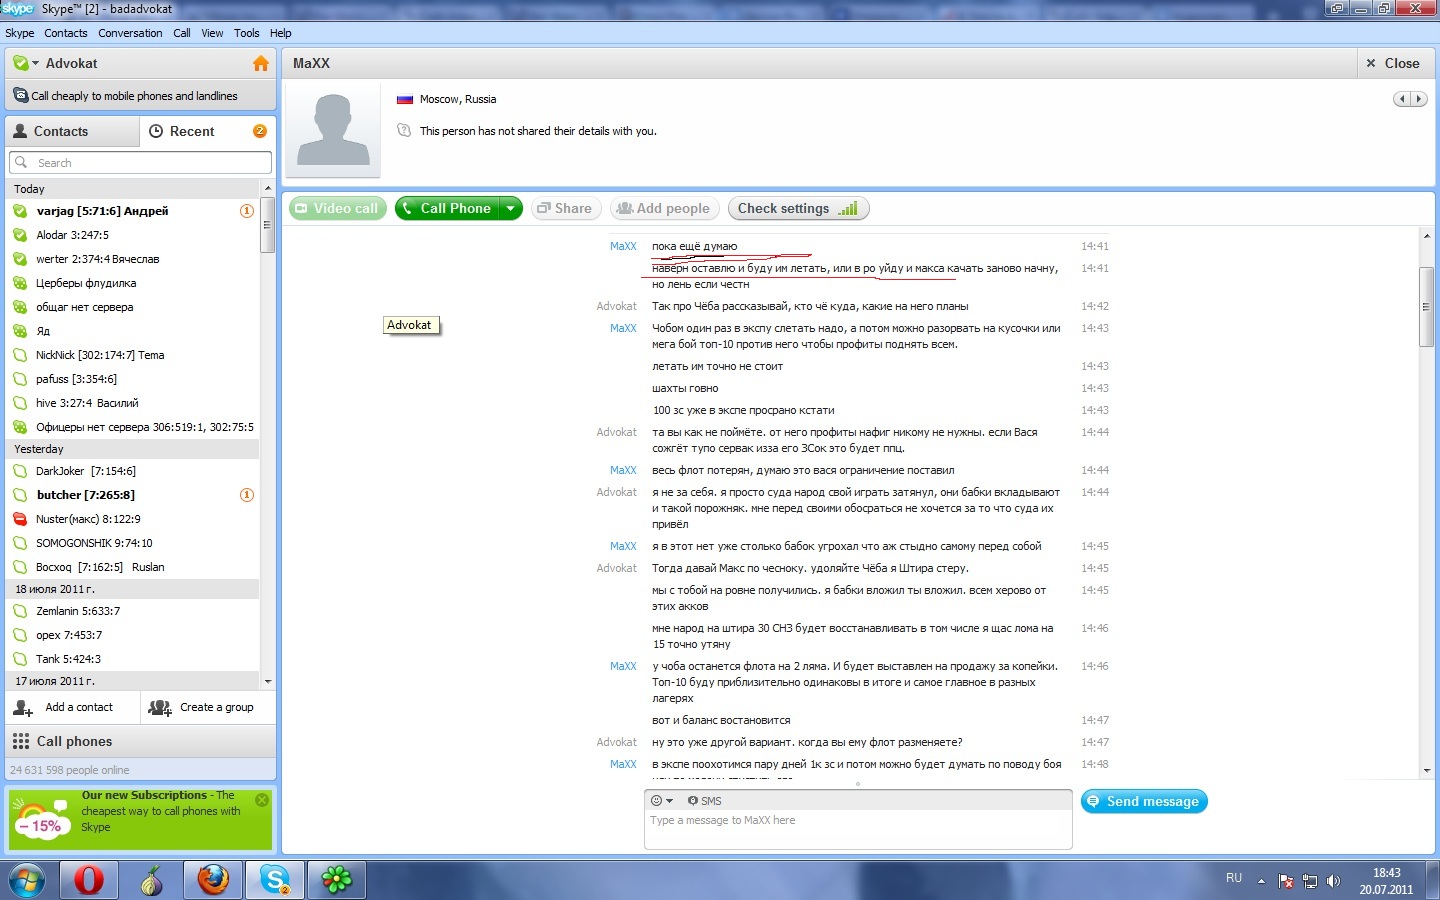Close the MaXX conversation panel
The image size is (1440, 900).
(1393, 63)
